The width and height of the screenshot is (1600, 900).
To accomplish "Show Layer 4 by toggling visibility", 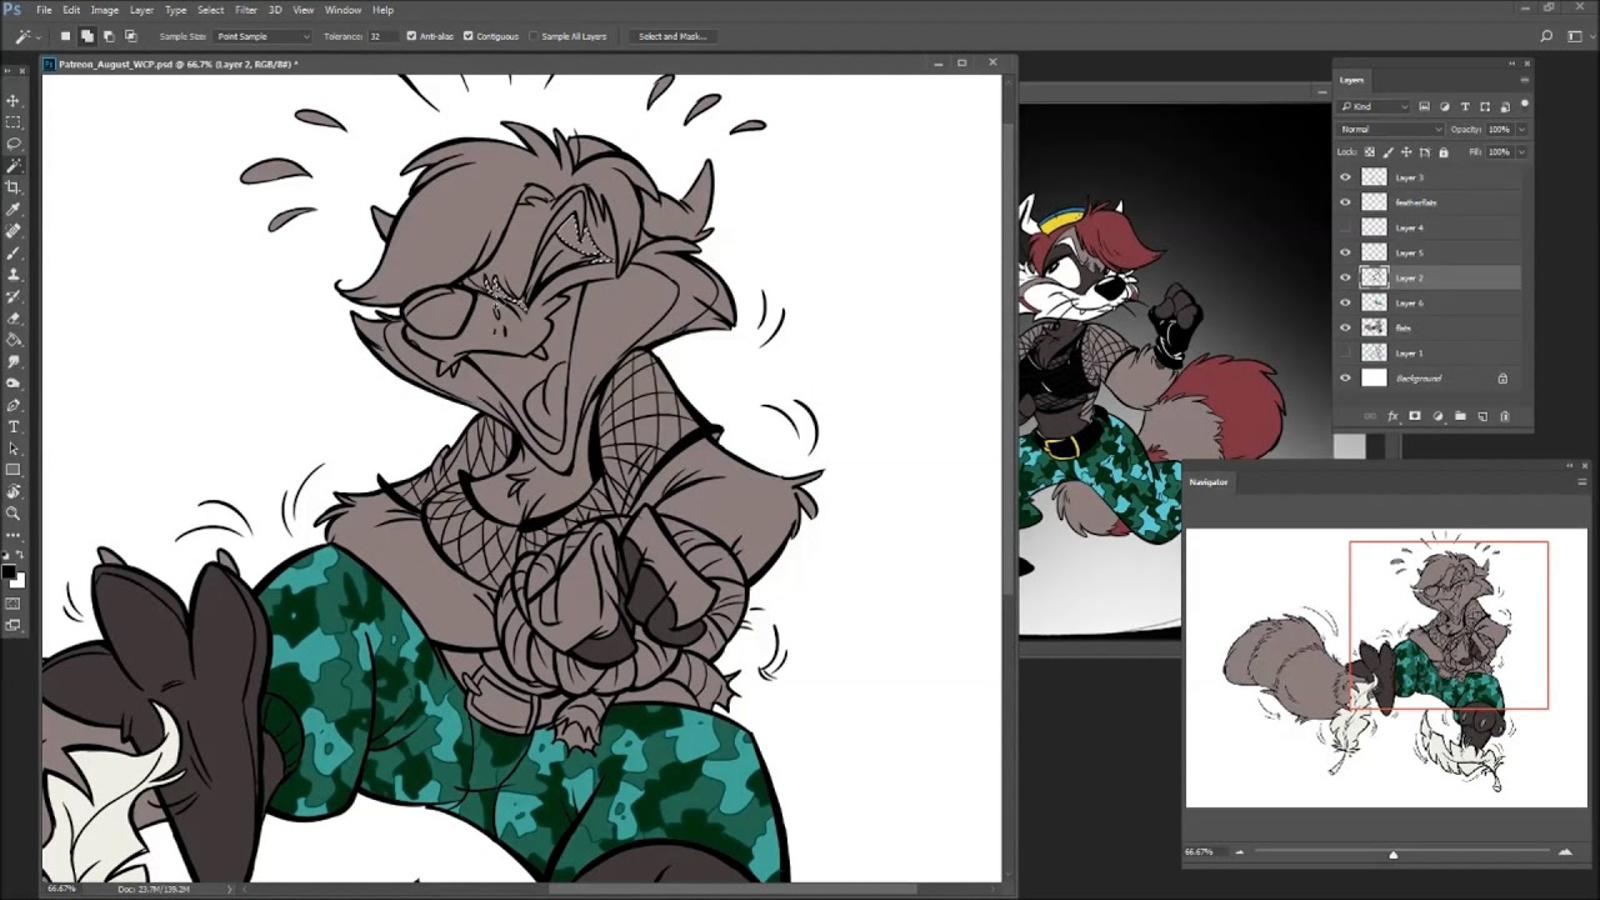I will (x=1345, y=227).
